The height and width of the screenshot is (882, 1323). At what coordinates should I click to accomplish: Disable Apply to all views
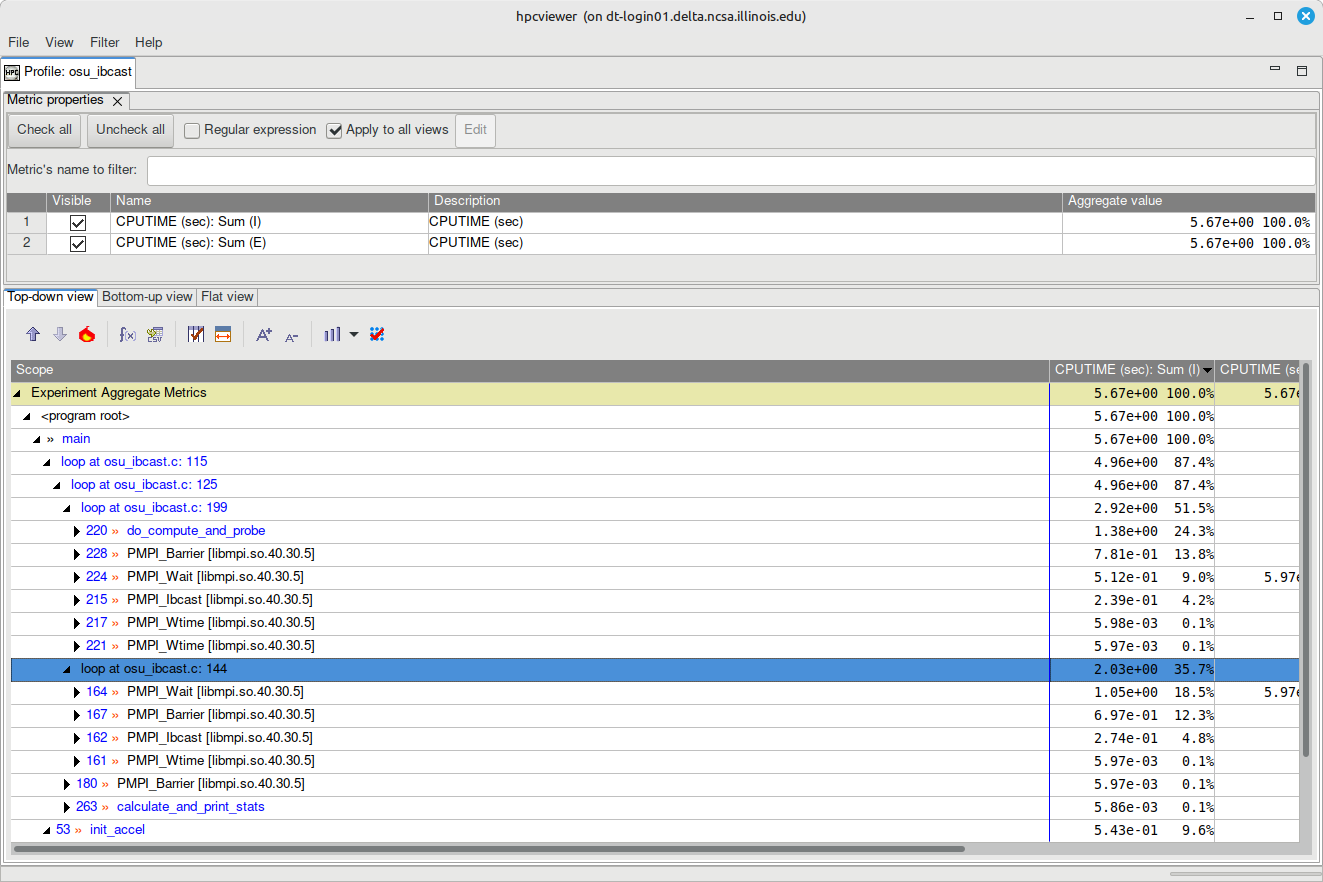334,130
